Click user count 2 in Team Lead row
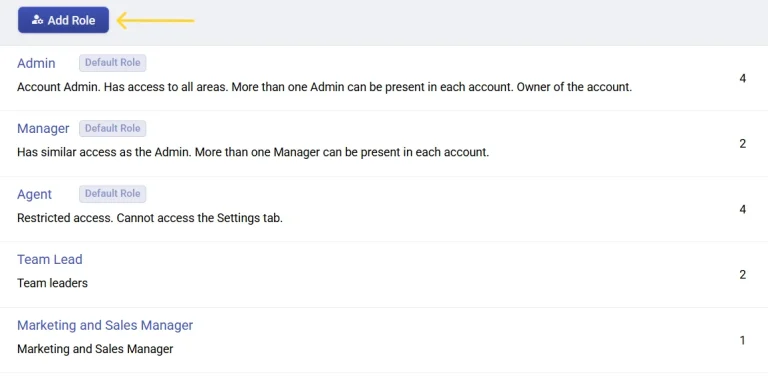This screenshot has width=768, height=387. (x=743, y=274)
